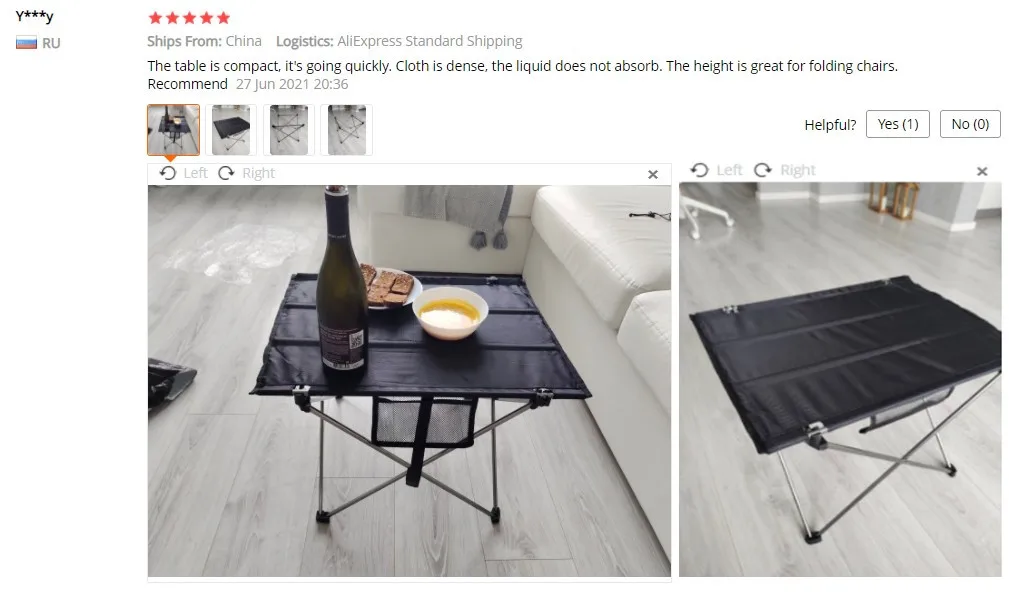Click rotate Left icon on second photo

(699, 170)
